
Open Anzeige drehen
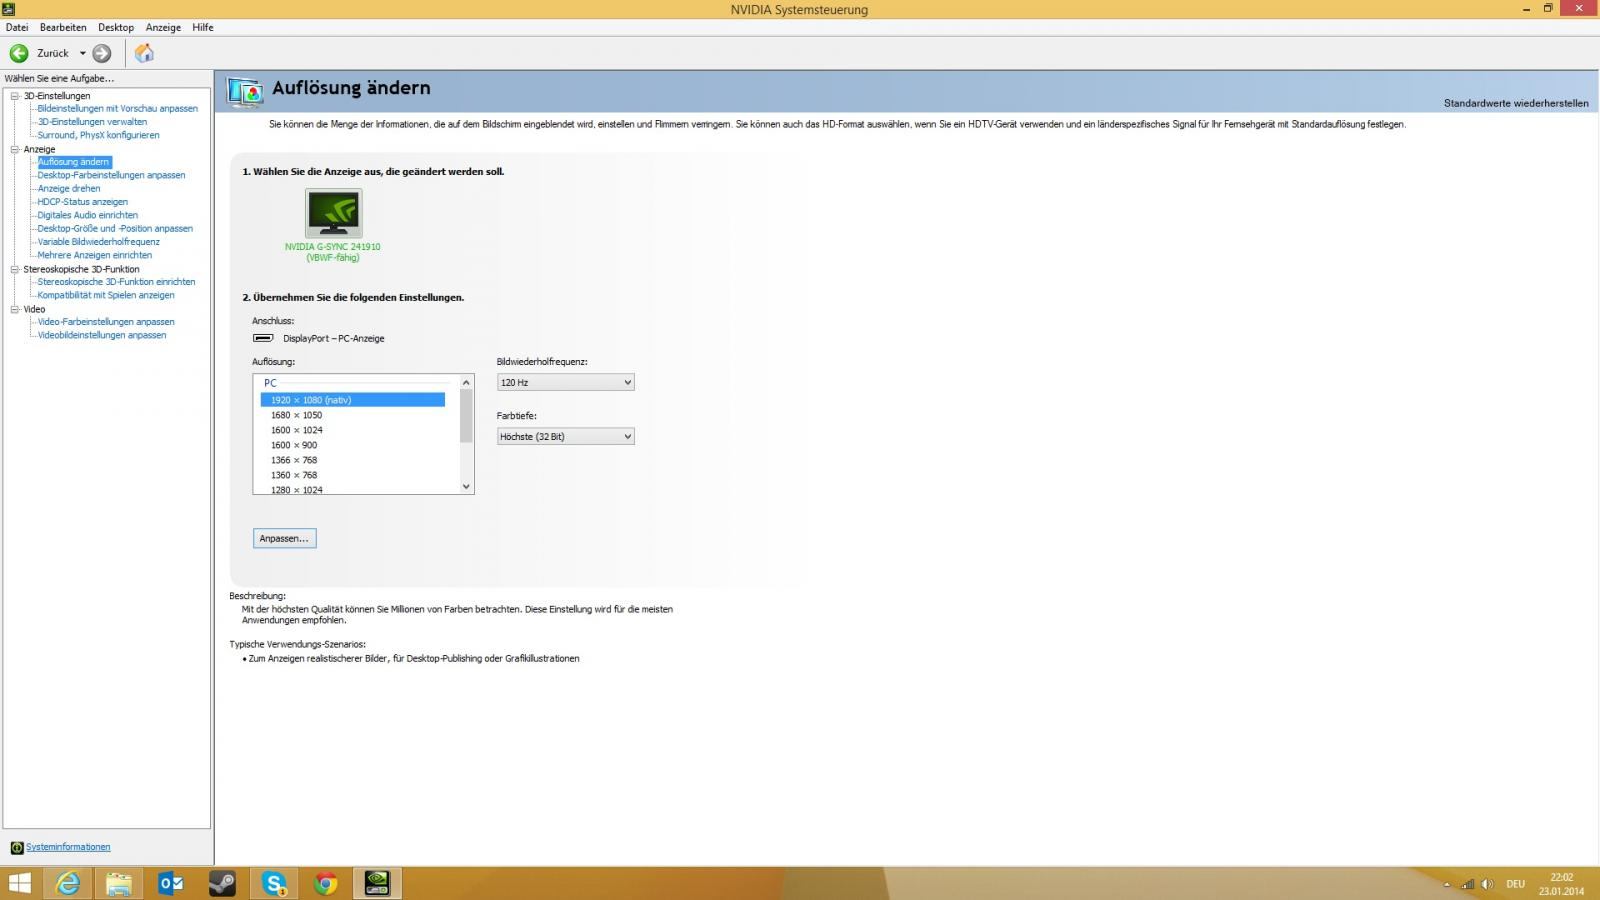69,188
